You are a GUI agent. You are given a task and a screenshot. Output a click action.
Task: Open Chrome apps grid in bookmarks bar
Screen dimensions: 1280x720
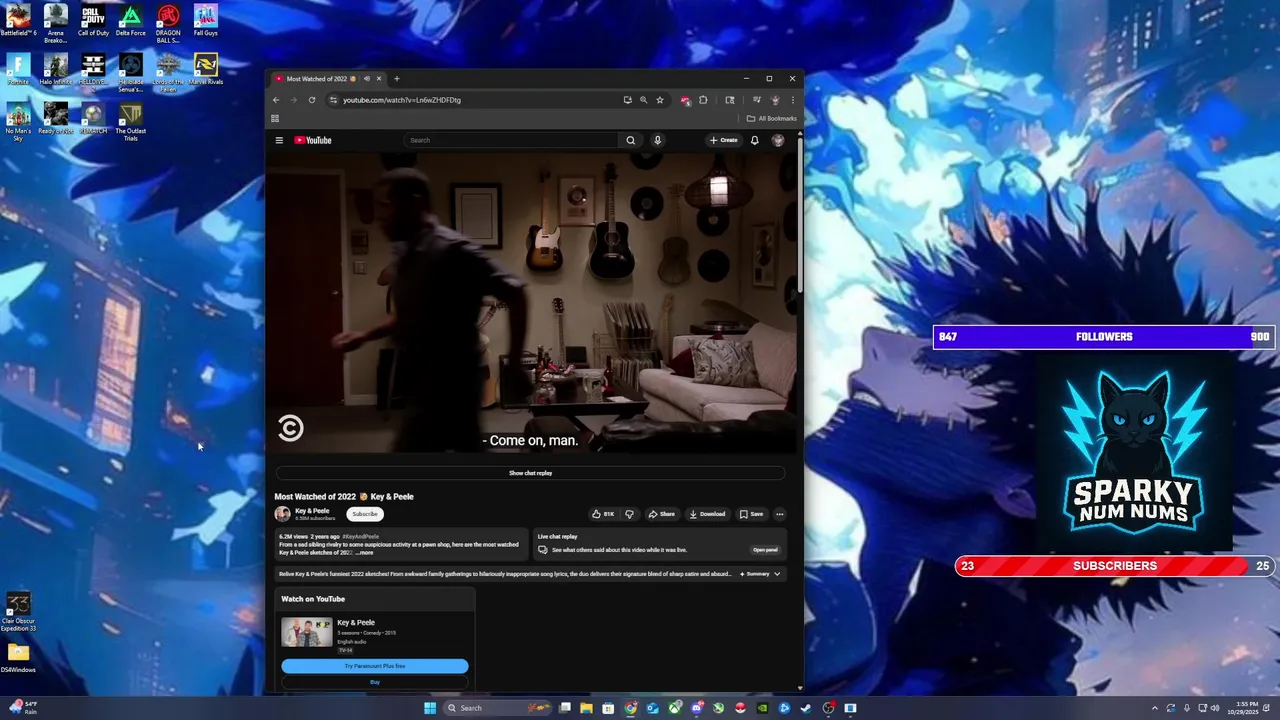click(275, 118)
